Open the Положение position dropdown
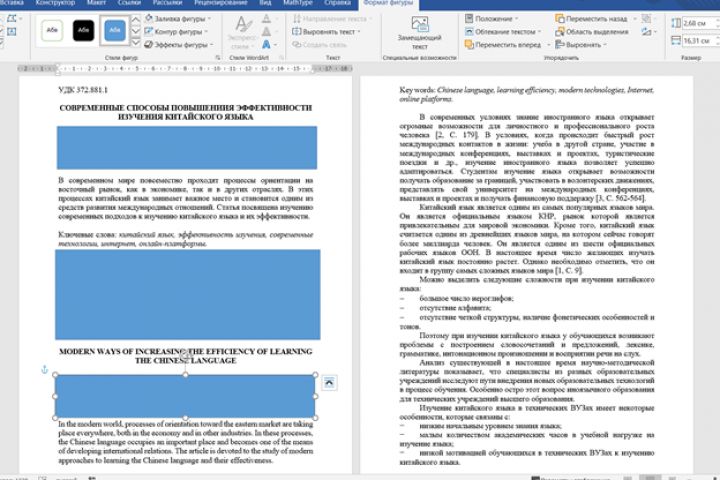 tap(491, 19)
